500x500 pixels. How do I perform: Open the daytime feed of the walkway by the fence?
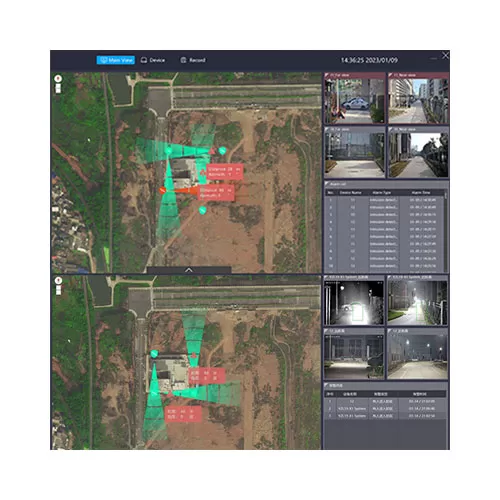tap(418, 155)
